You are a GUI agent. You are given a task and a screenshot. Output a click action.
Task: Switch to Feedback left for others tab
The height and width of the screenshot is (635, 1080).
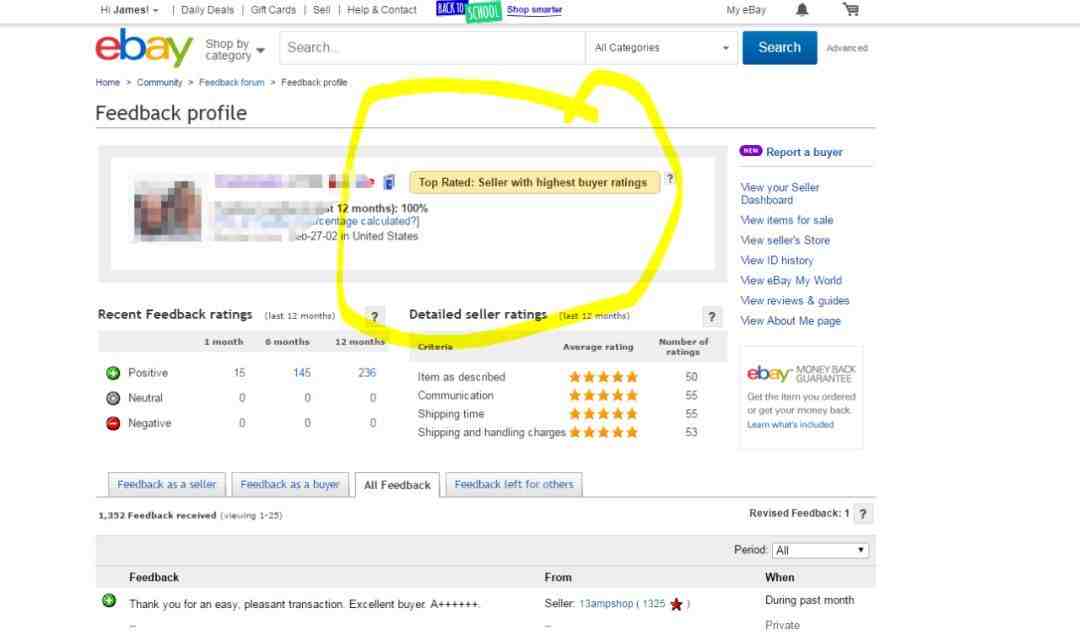pos(514,484)
